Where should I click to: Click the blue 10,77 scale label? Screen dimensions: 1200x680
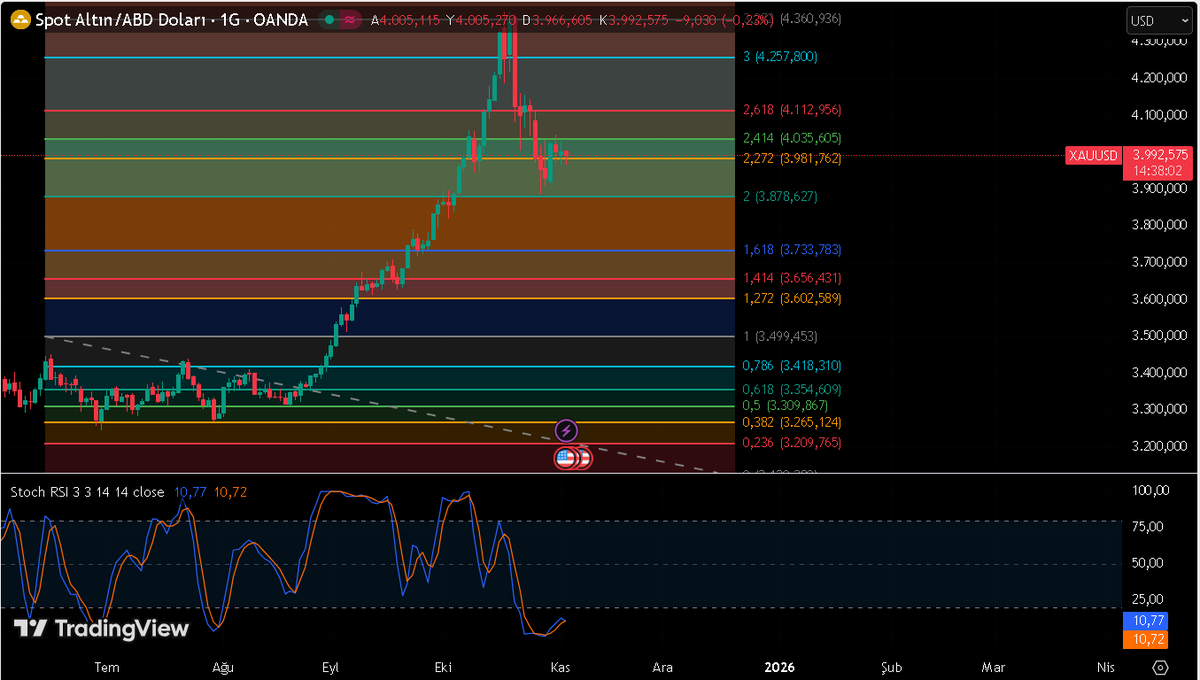click(x=1146, y=621)
